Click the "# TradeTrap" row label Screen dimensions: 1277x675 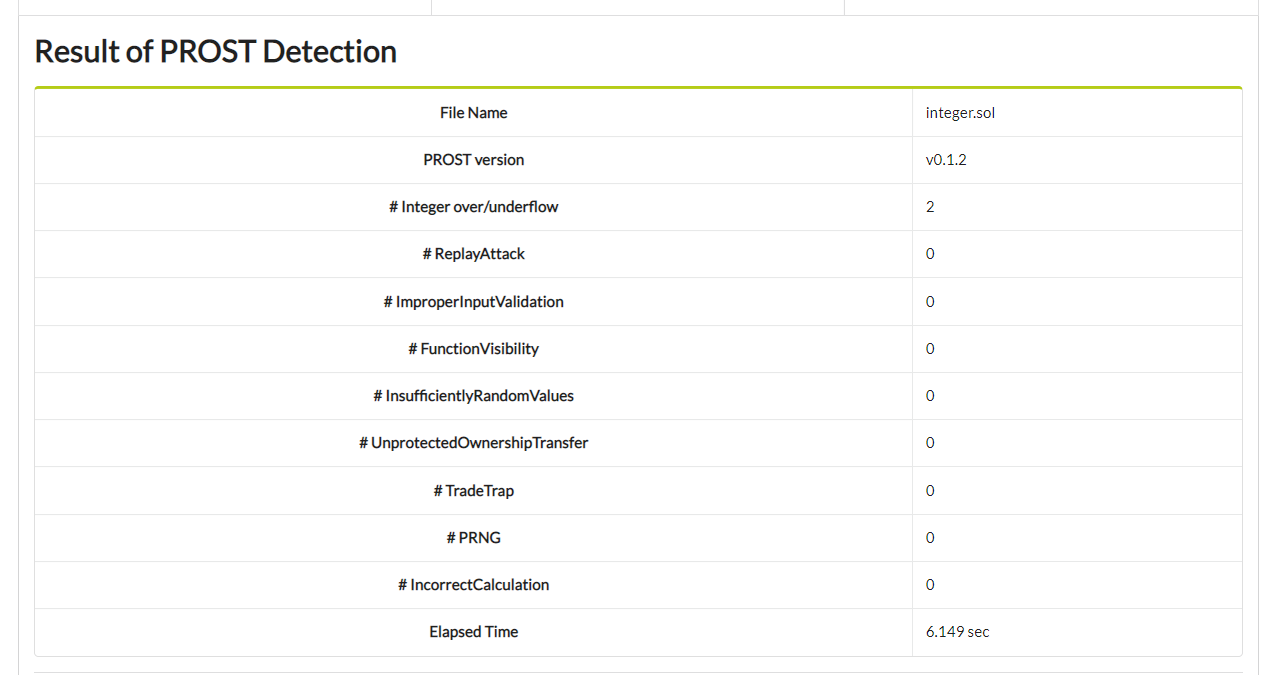tap(473, 491)
